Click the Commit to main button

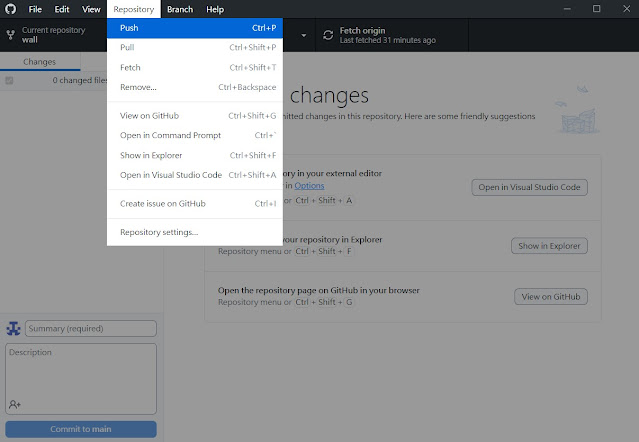click(x=81, y=429)
